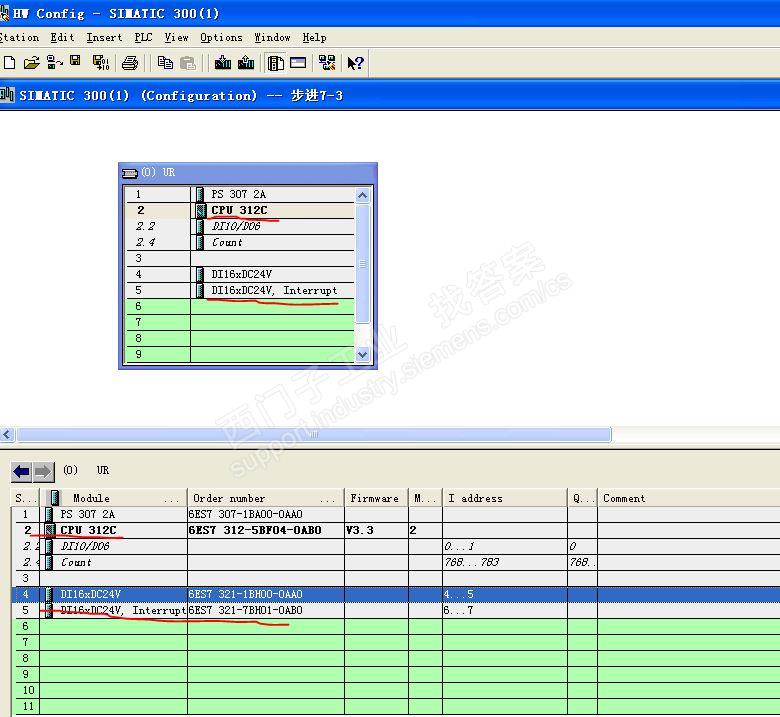The width and height of the screenshot is (780, 717).
Task: Select PS 307 2A row in detail table
Action: pyautogui.click(x=395, y=514)
